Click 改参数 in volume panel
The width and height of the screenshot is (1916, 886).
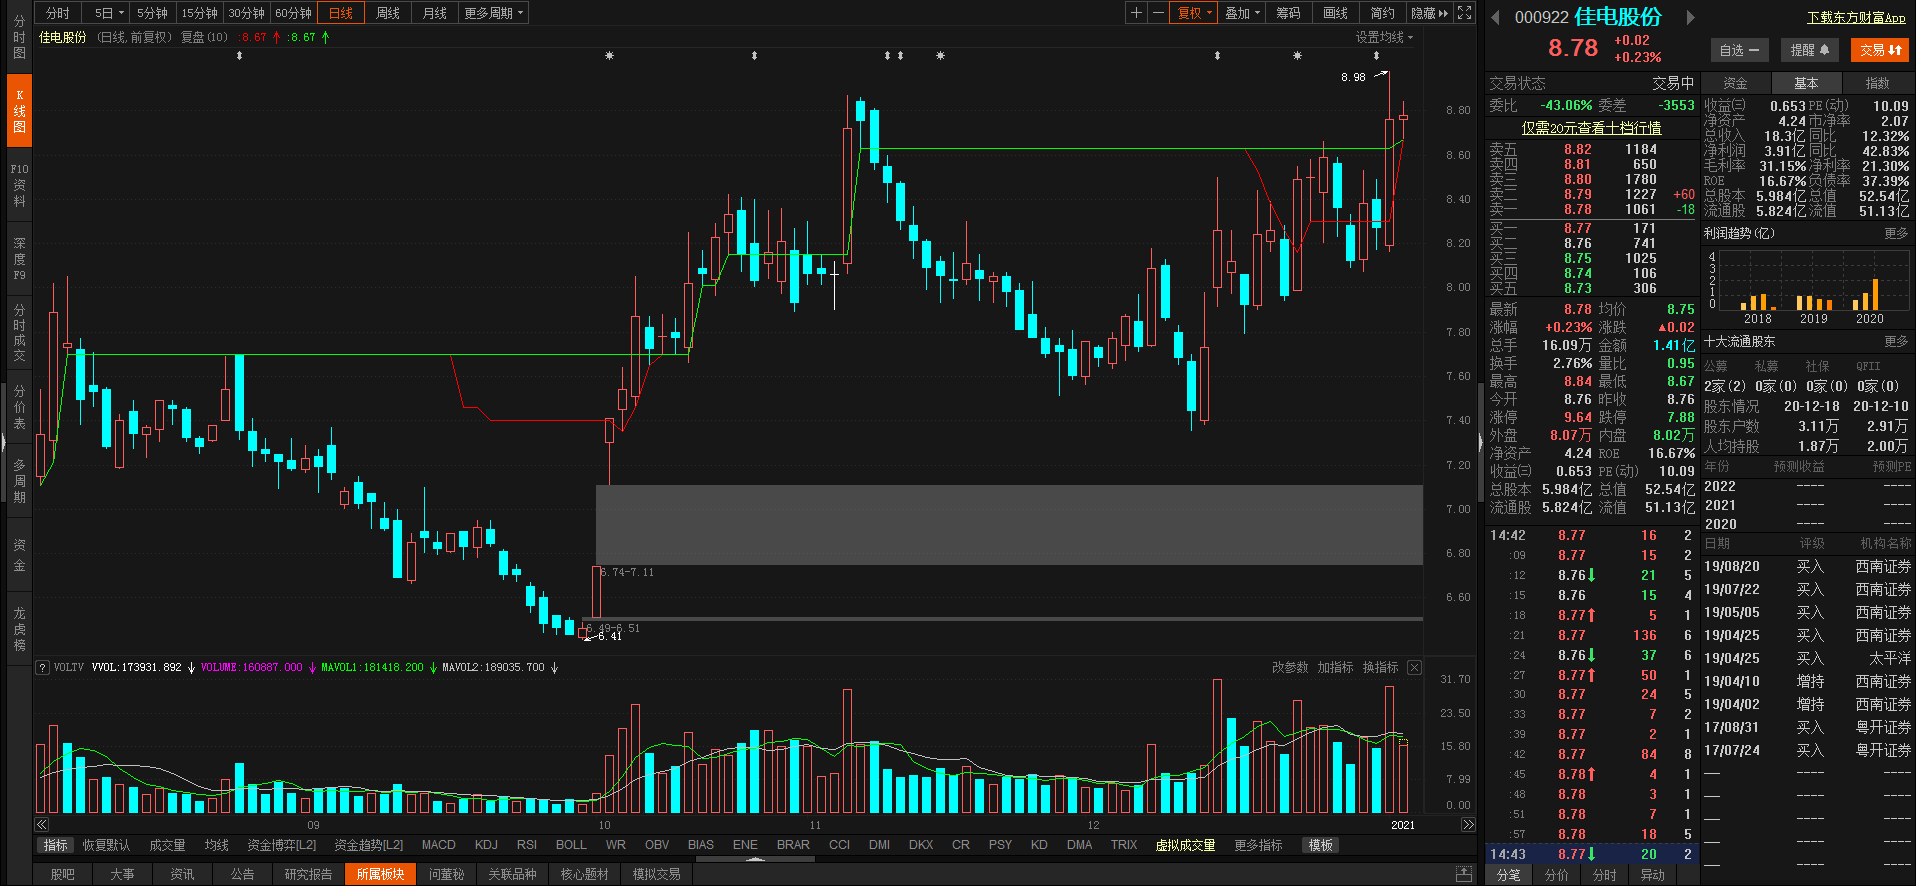1290,667
